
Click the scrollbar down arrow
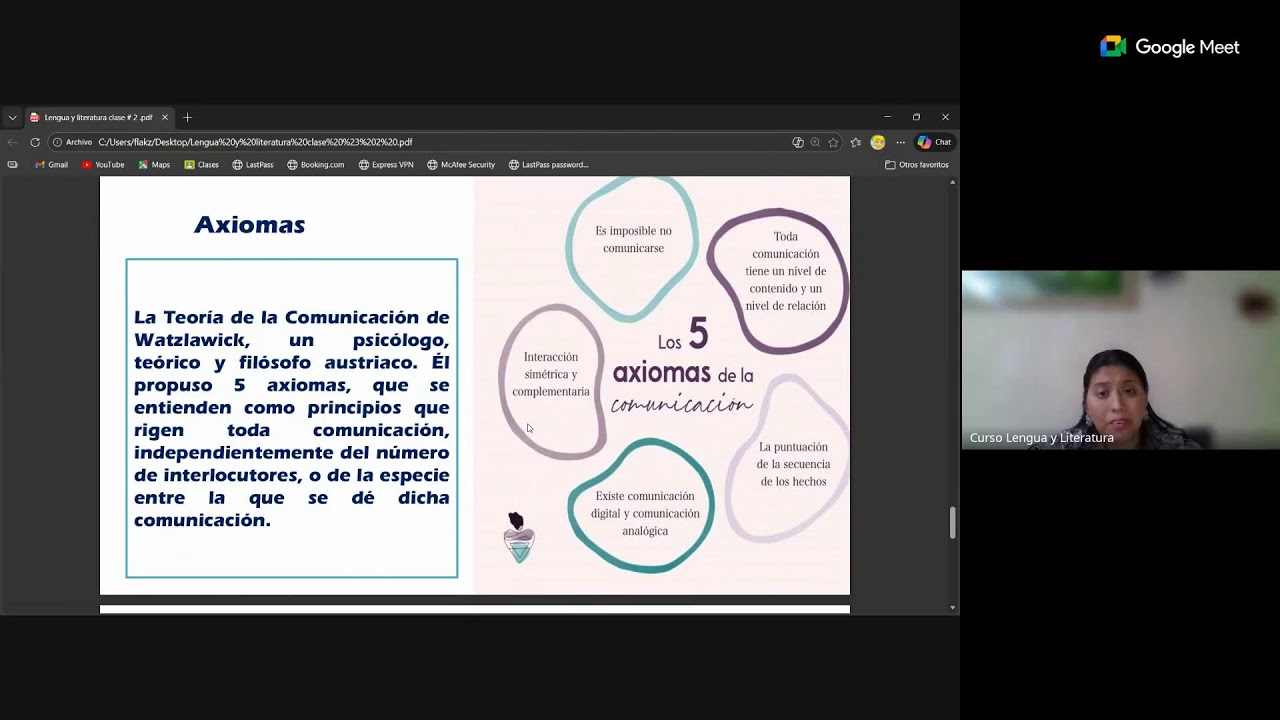pyautogui.click(x=952, y=607)
